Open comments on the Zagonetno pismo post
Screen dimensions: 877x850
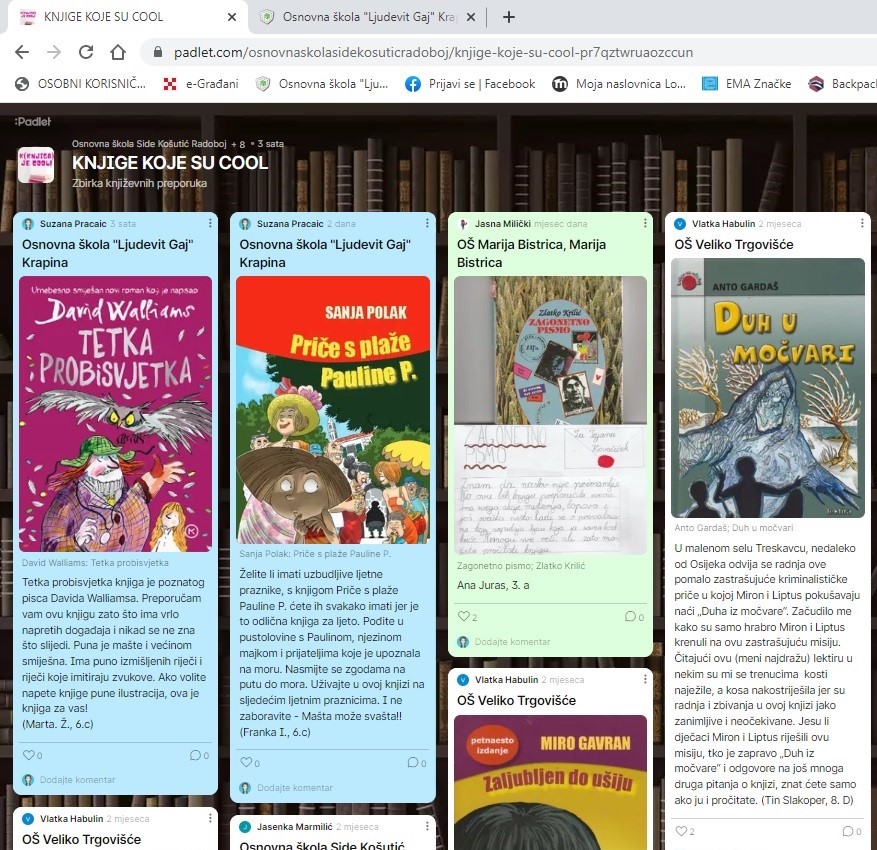click(630, 616)
